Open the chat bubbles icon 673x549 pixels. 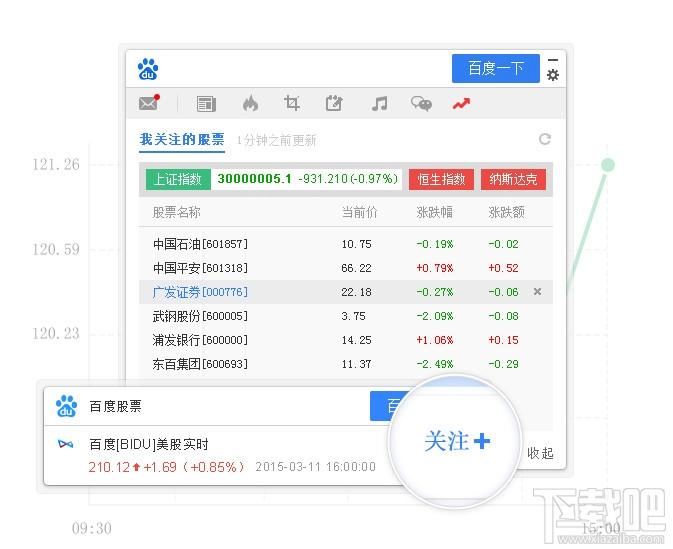[421, 103]
